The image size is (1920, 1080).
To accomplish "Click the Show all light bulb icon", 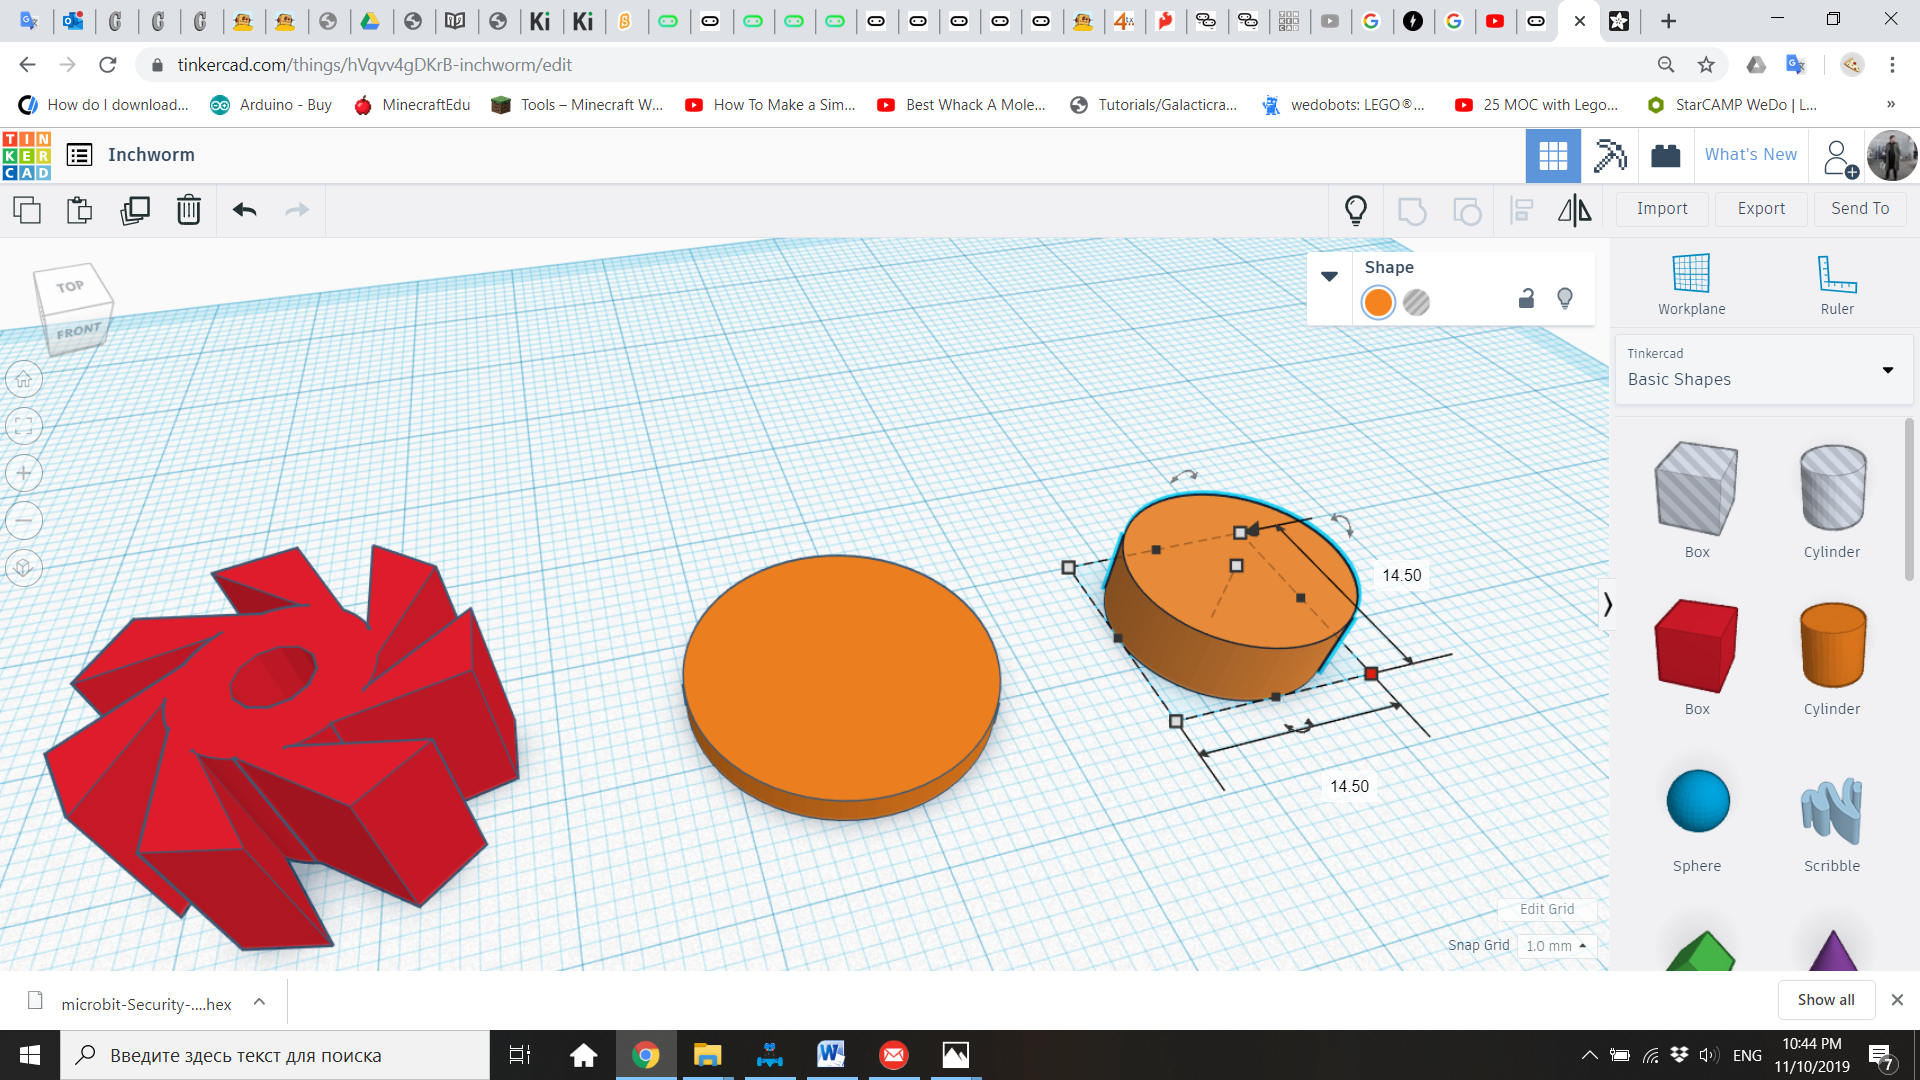I will (1356, 210).
